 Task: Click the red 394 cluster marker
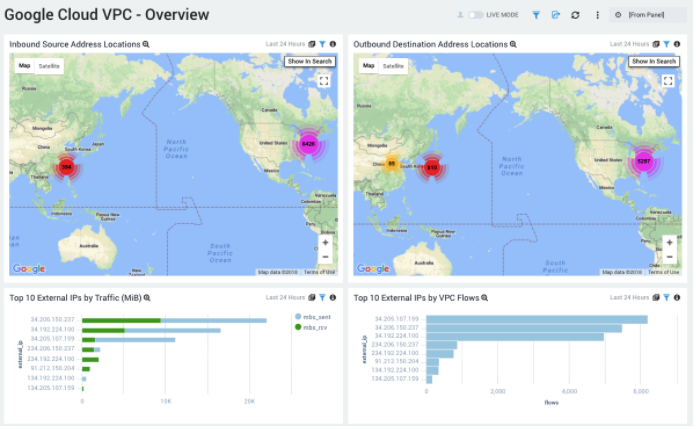67,167
